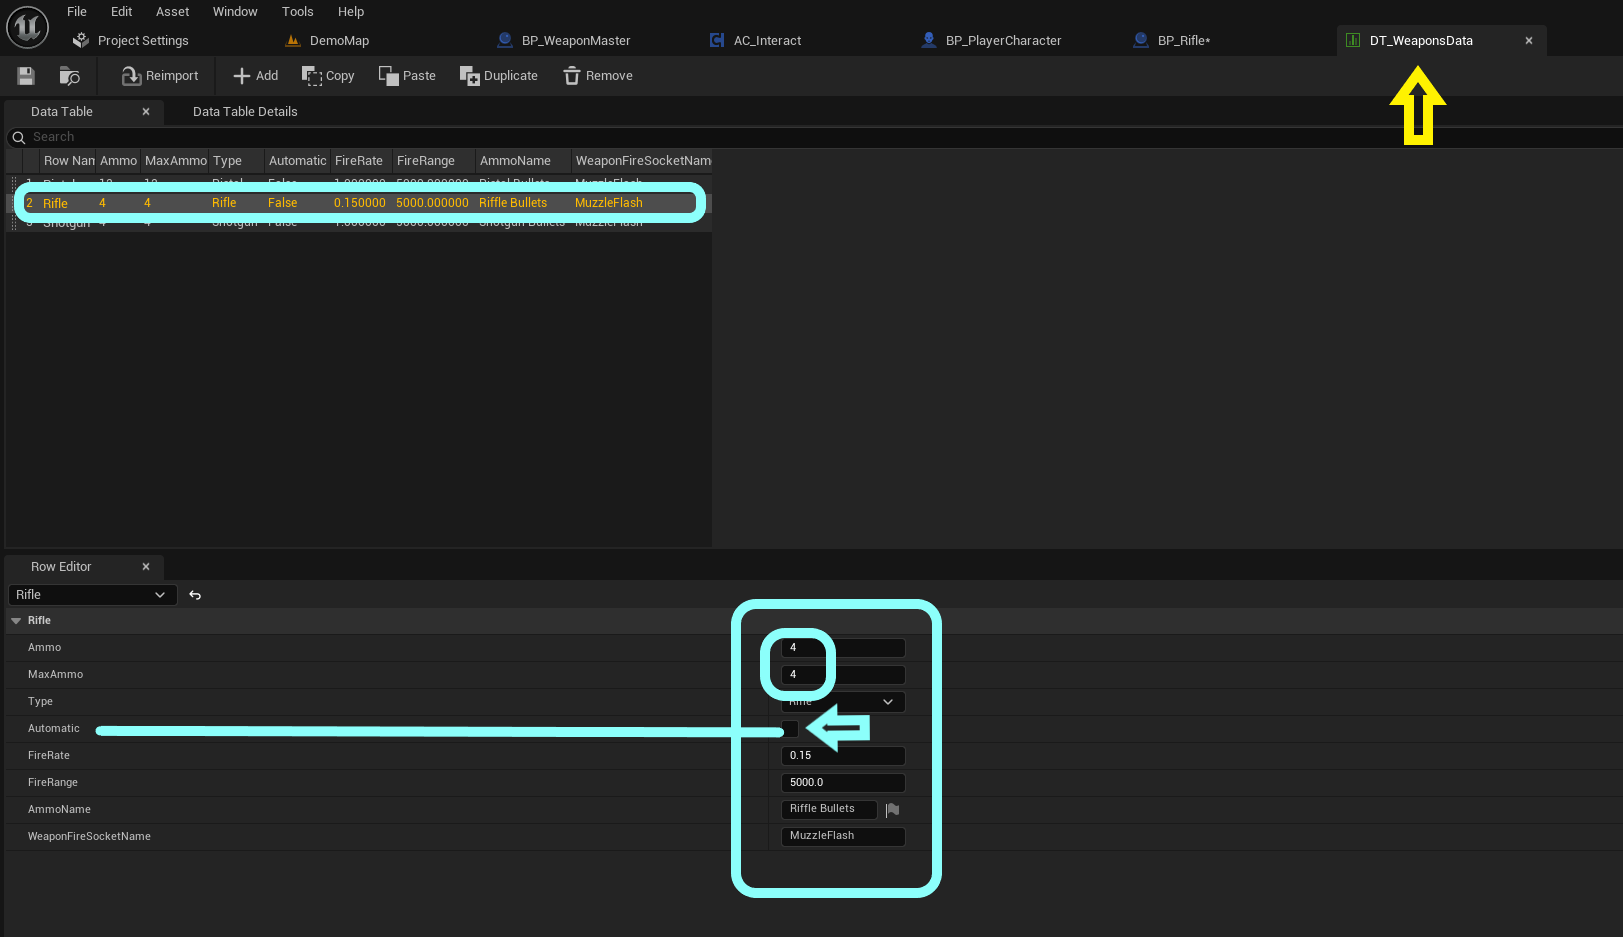The image size is (1623, 937).
Task: Paste onto the selected row
Action: (407, 76)
